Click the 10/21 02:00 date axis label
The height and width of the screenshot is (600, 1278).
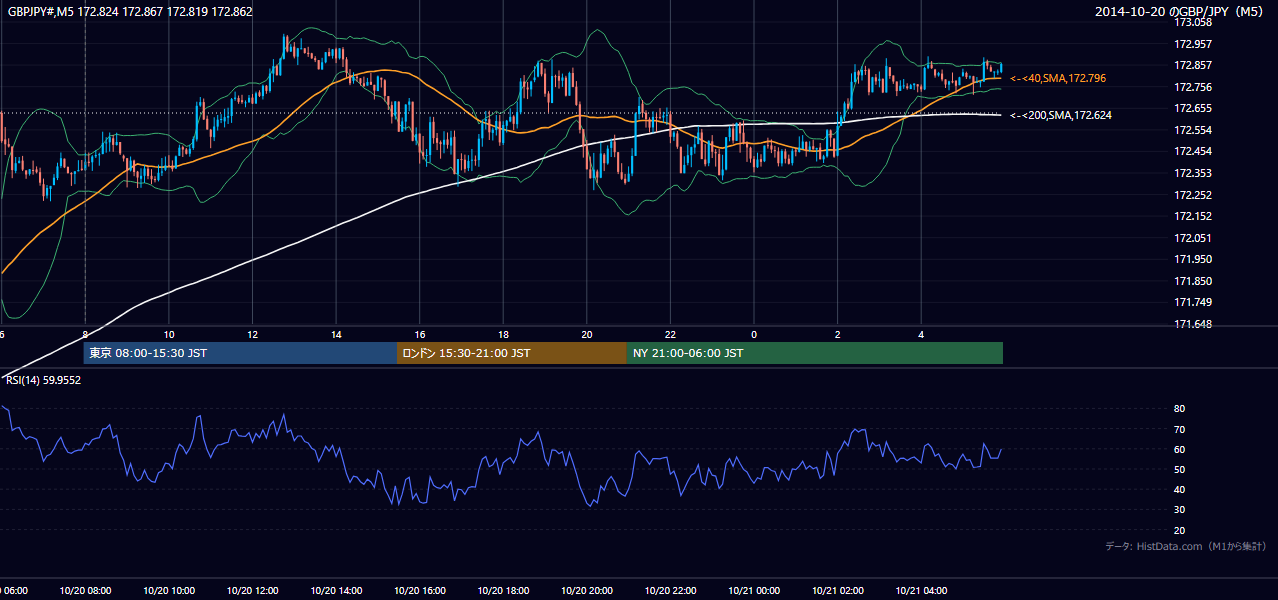click(x=838, y=591)
